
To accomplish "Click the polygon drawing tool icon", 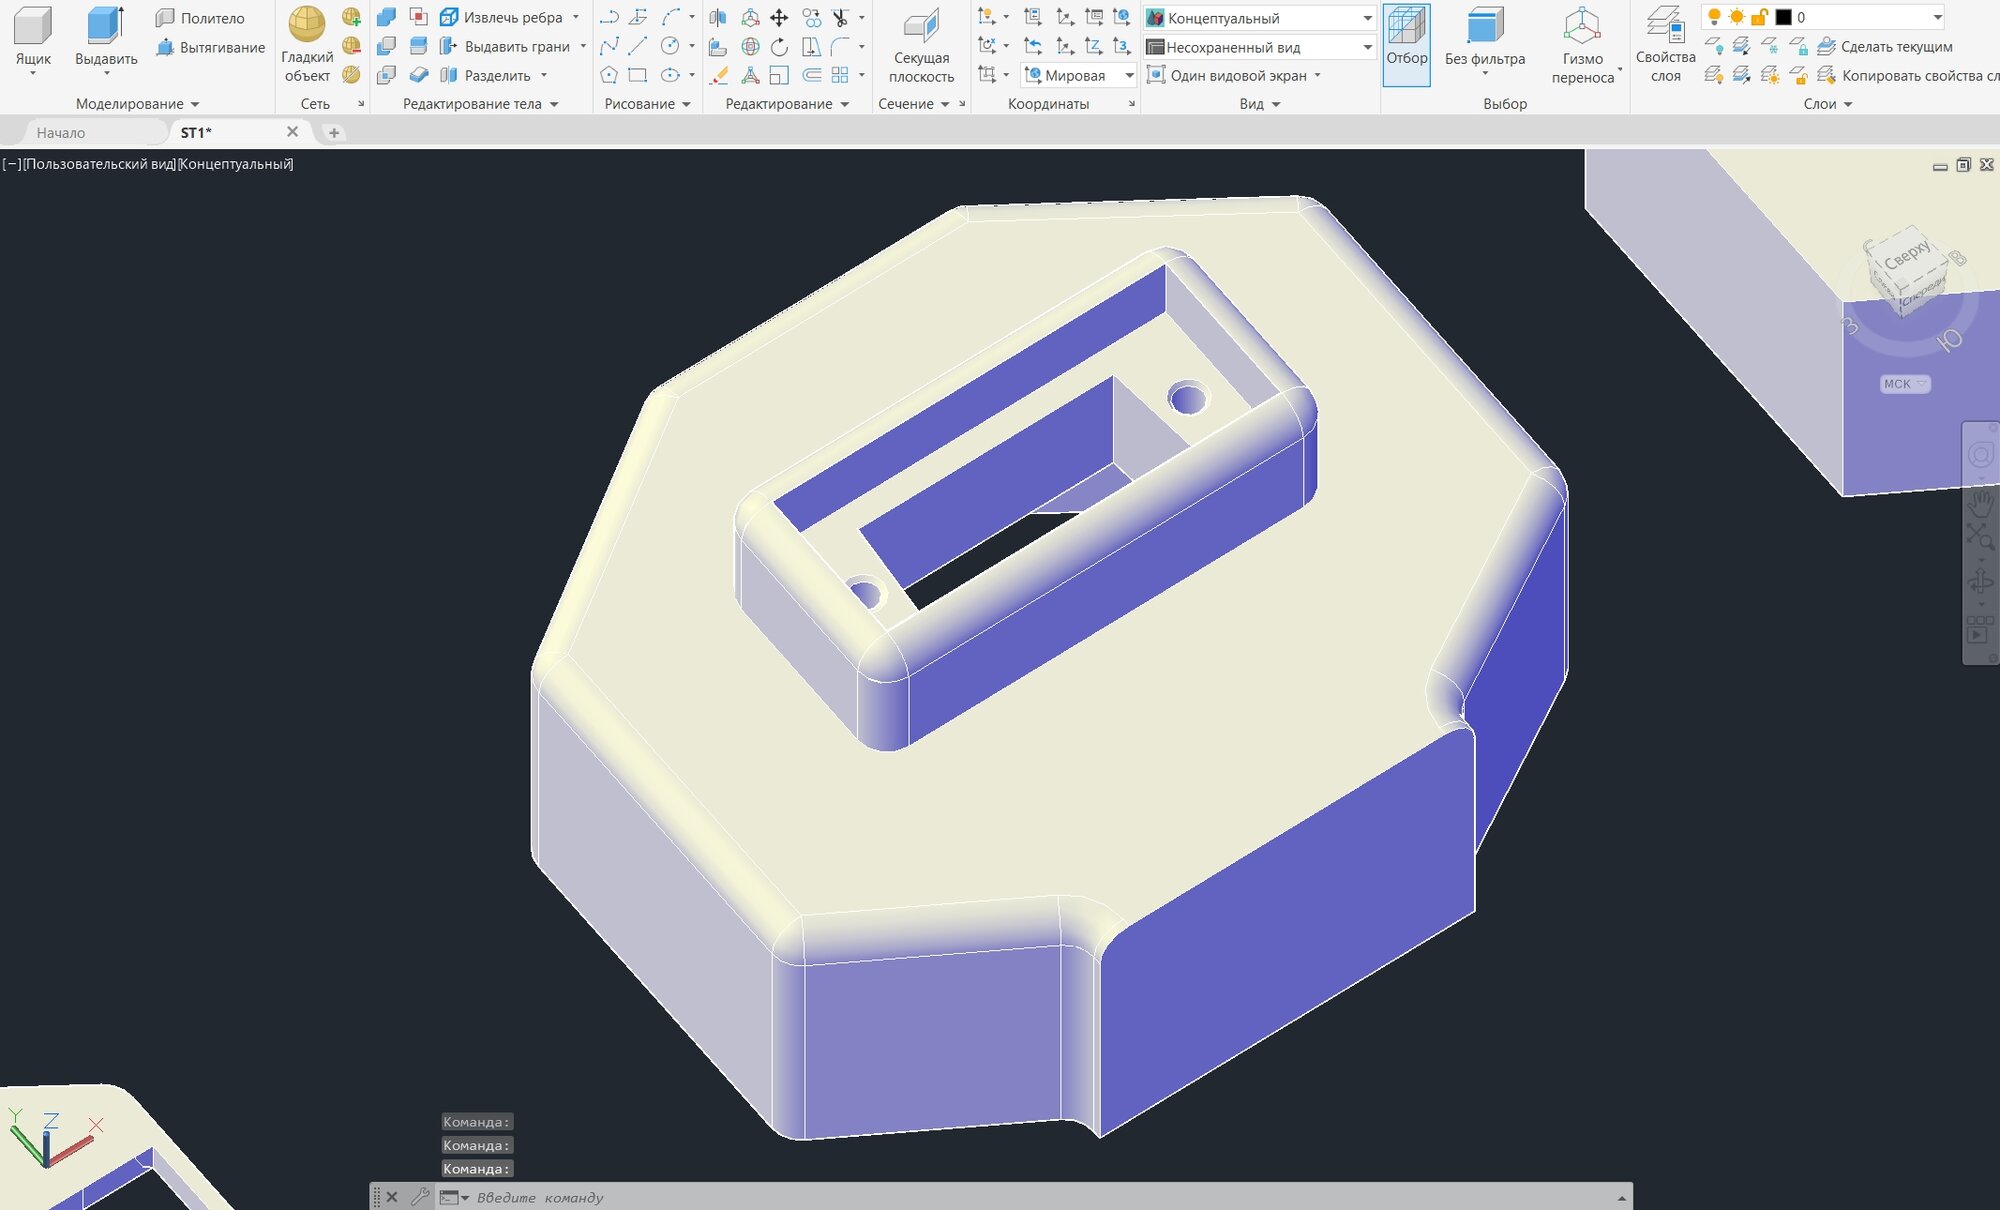I will (609, 75).
